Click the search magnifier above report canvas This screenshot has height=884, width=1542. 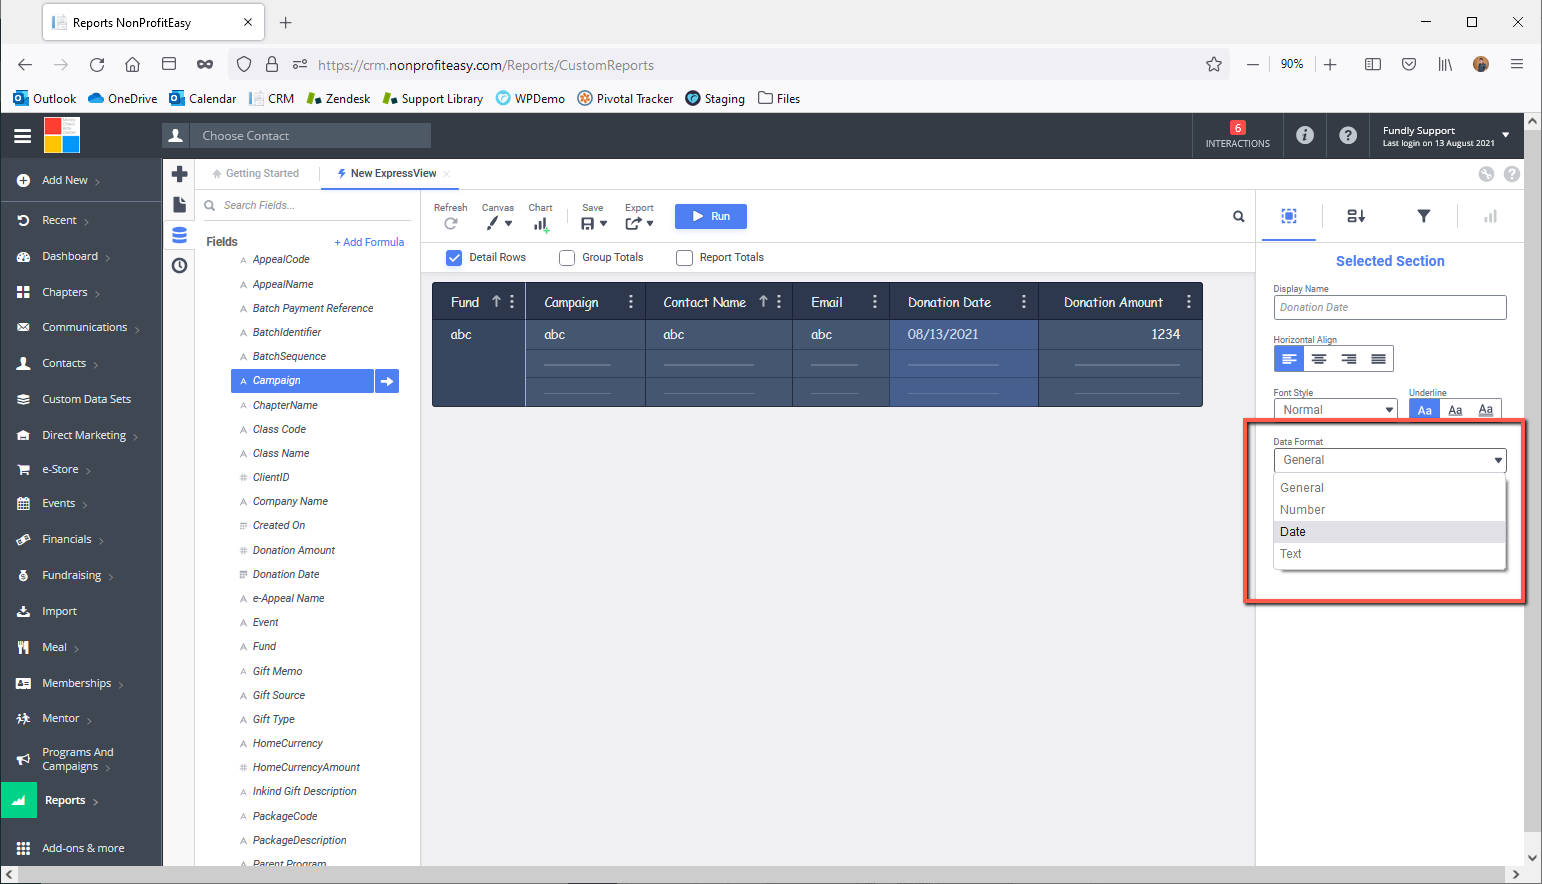[x=1239, y=216]
